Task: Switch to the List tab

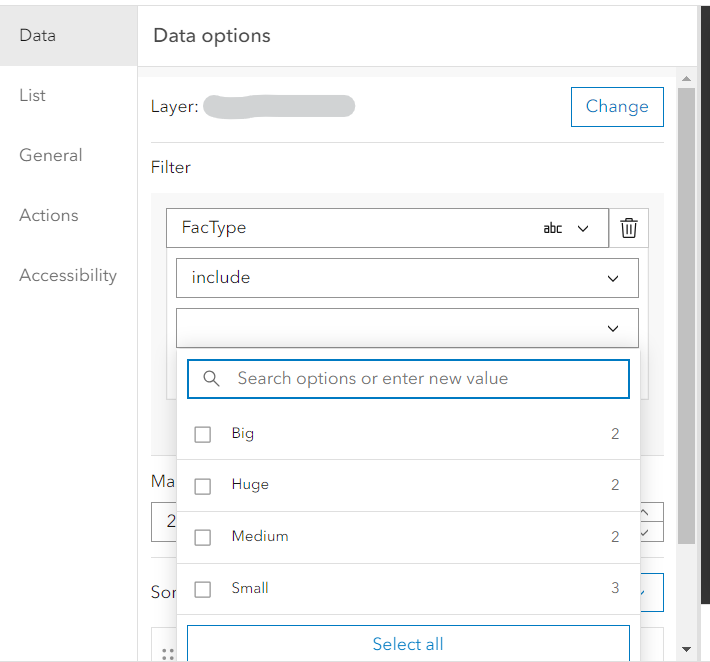Action: pos(33,95)
